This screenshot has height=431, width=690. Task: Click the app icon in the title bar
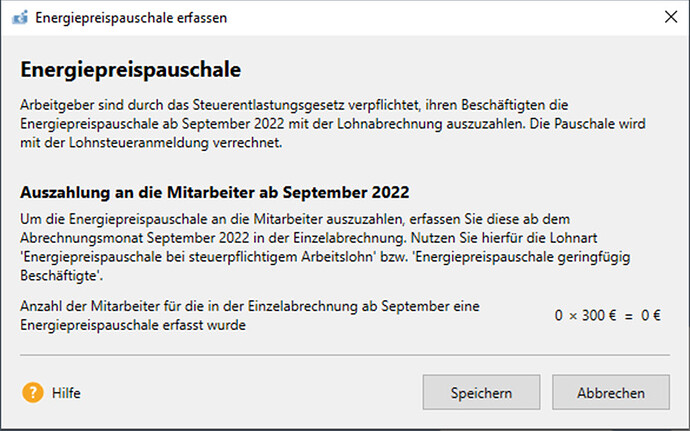coord(19,17)
